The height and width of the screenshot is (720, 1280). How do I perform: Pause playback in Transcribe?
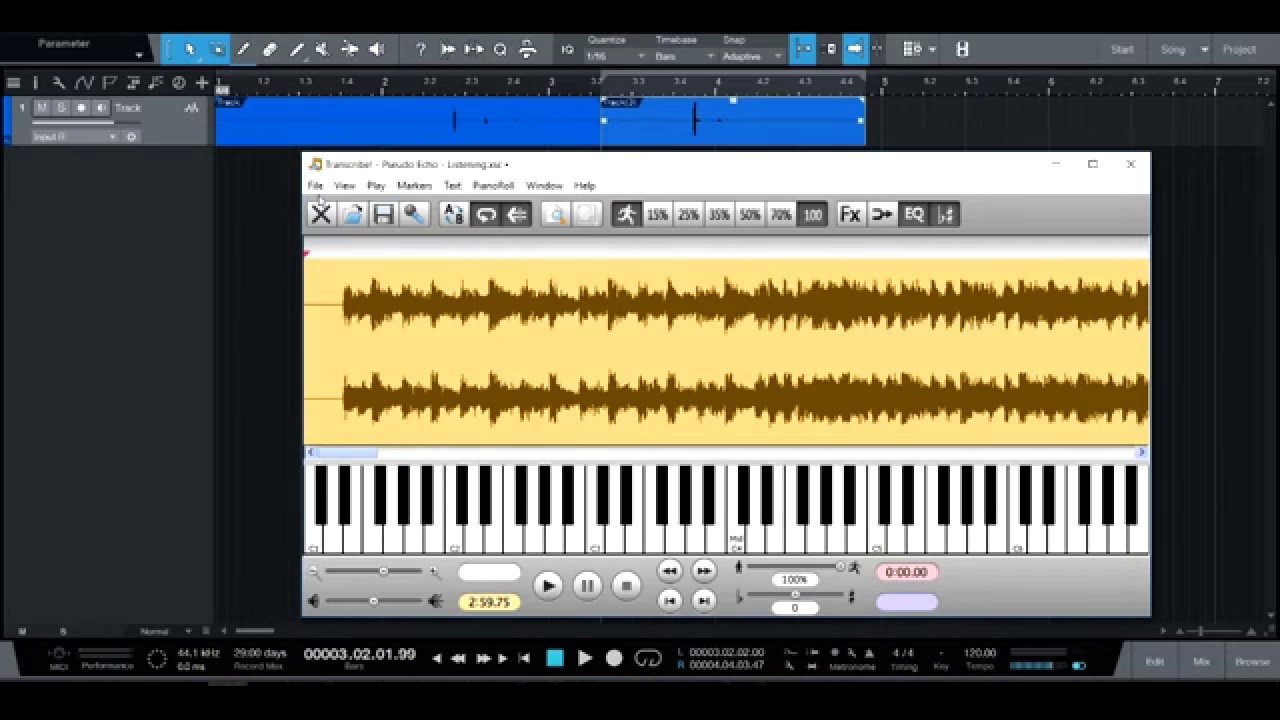tap(587, 586)
